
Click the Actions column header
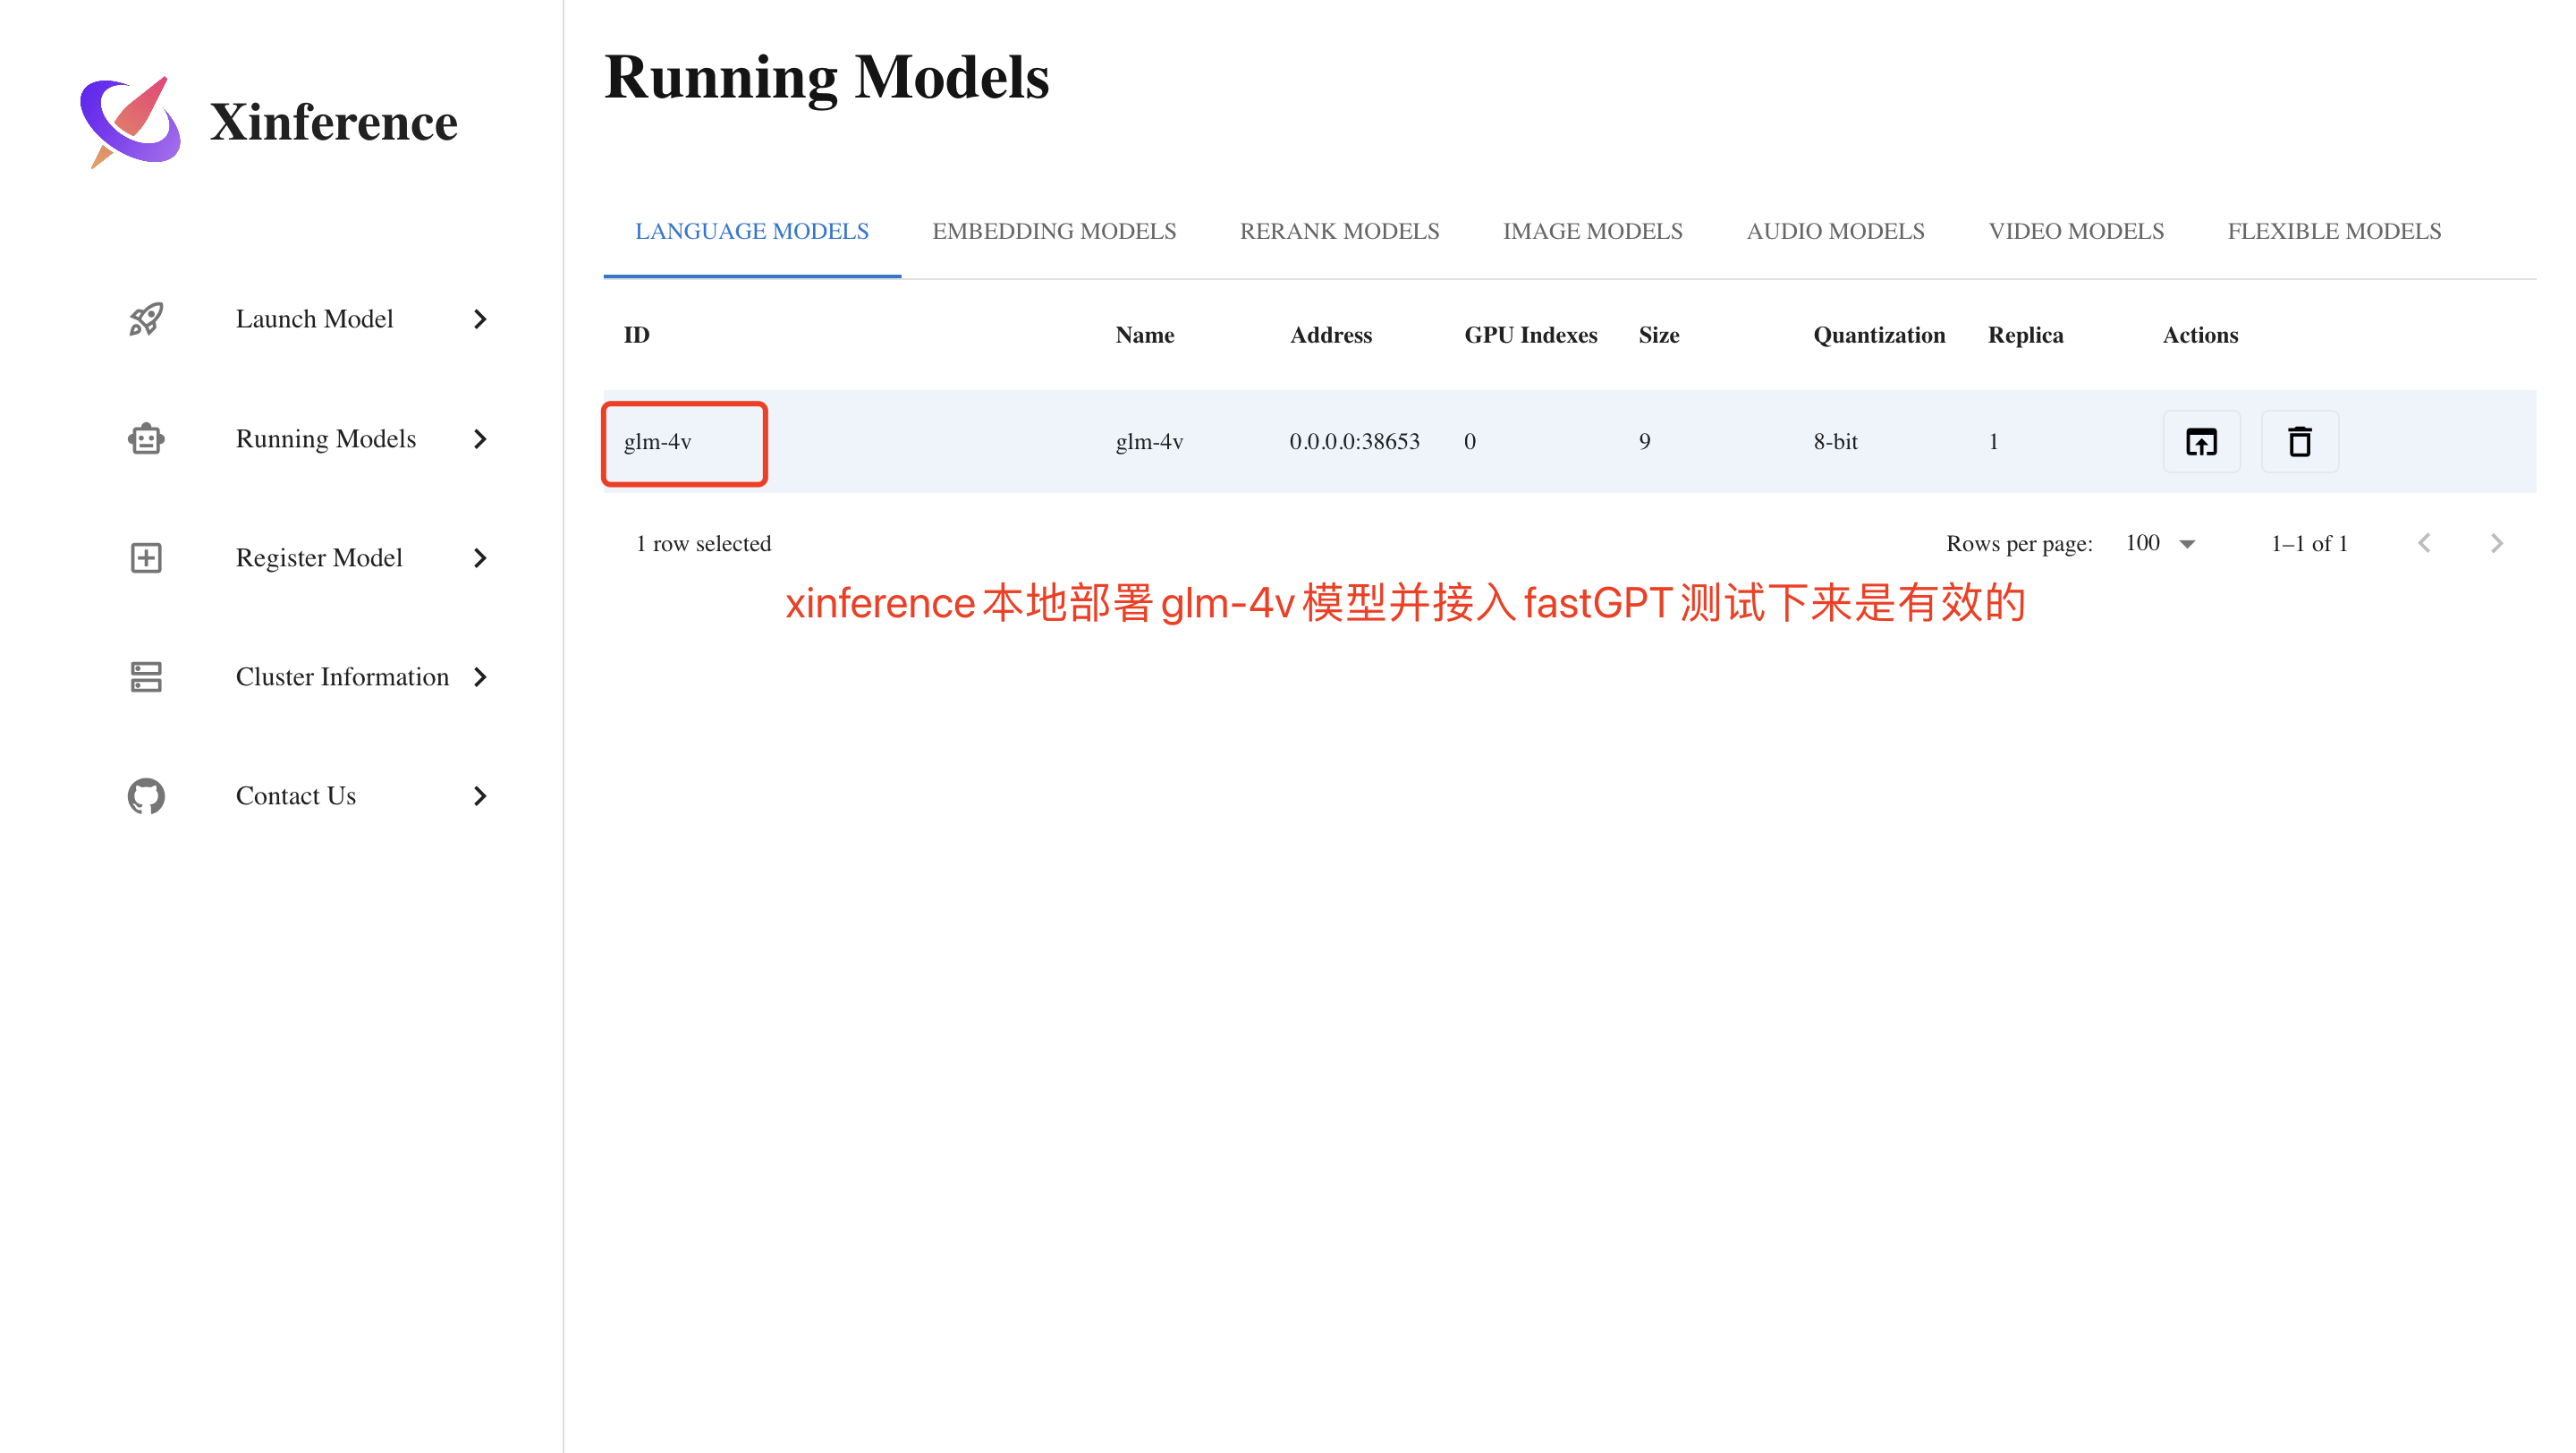(2200, 335)
